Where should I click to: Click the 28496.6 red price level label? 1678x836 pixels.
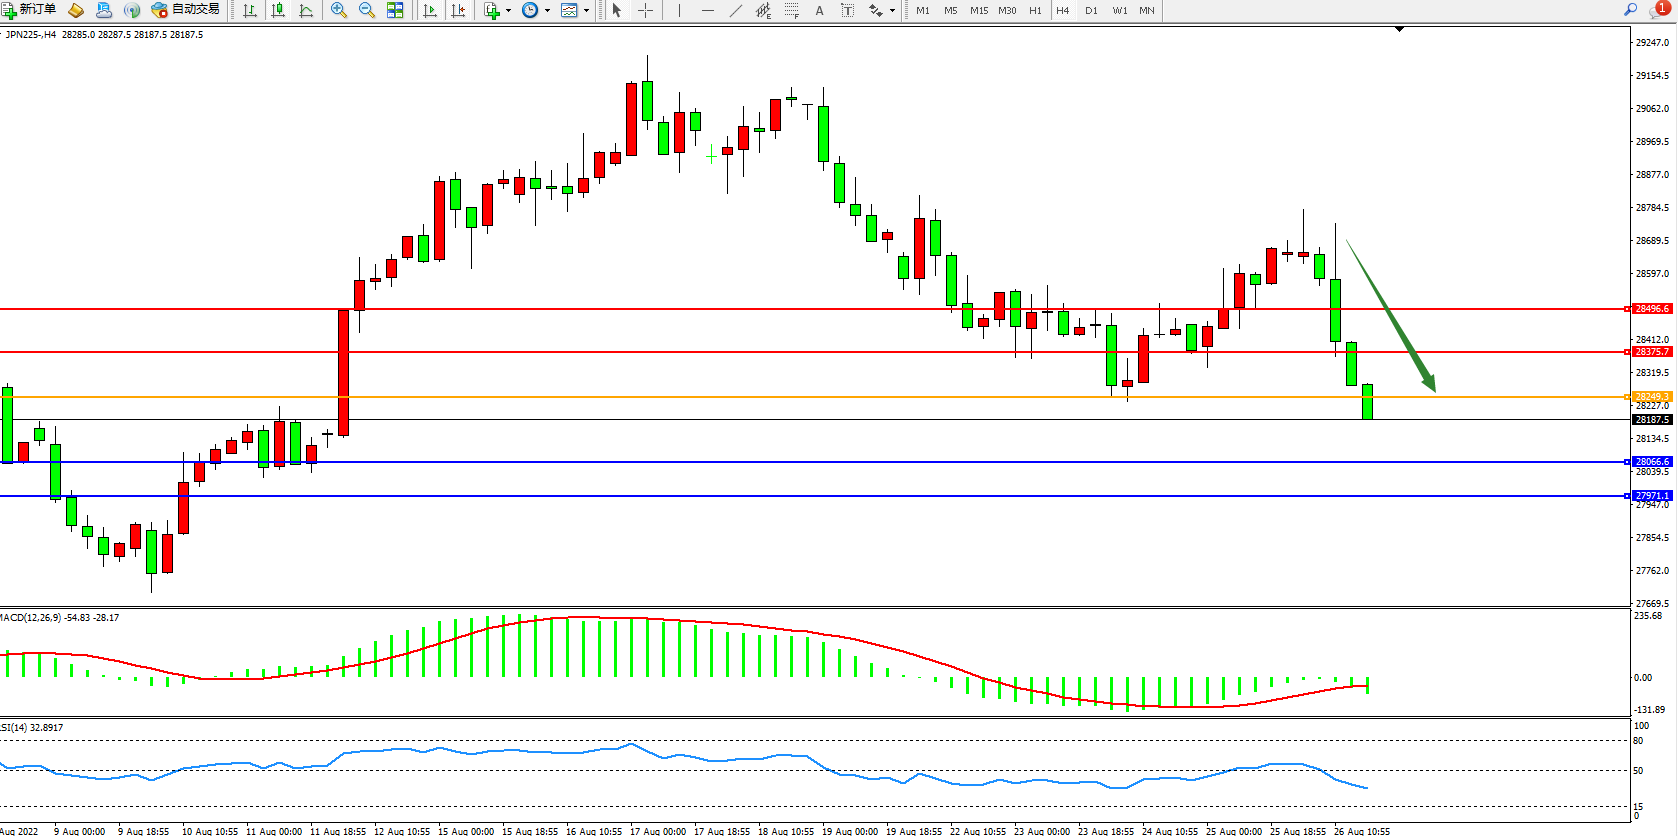tap(1652, 309)
